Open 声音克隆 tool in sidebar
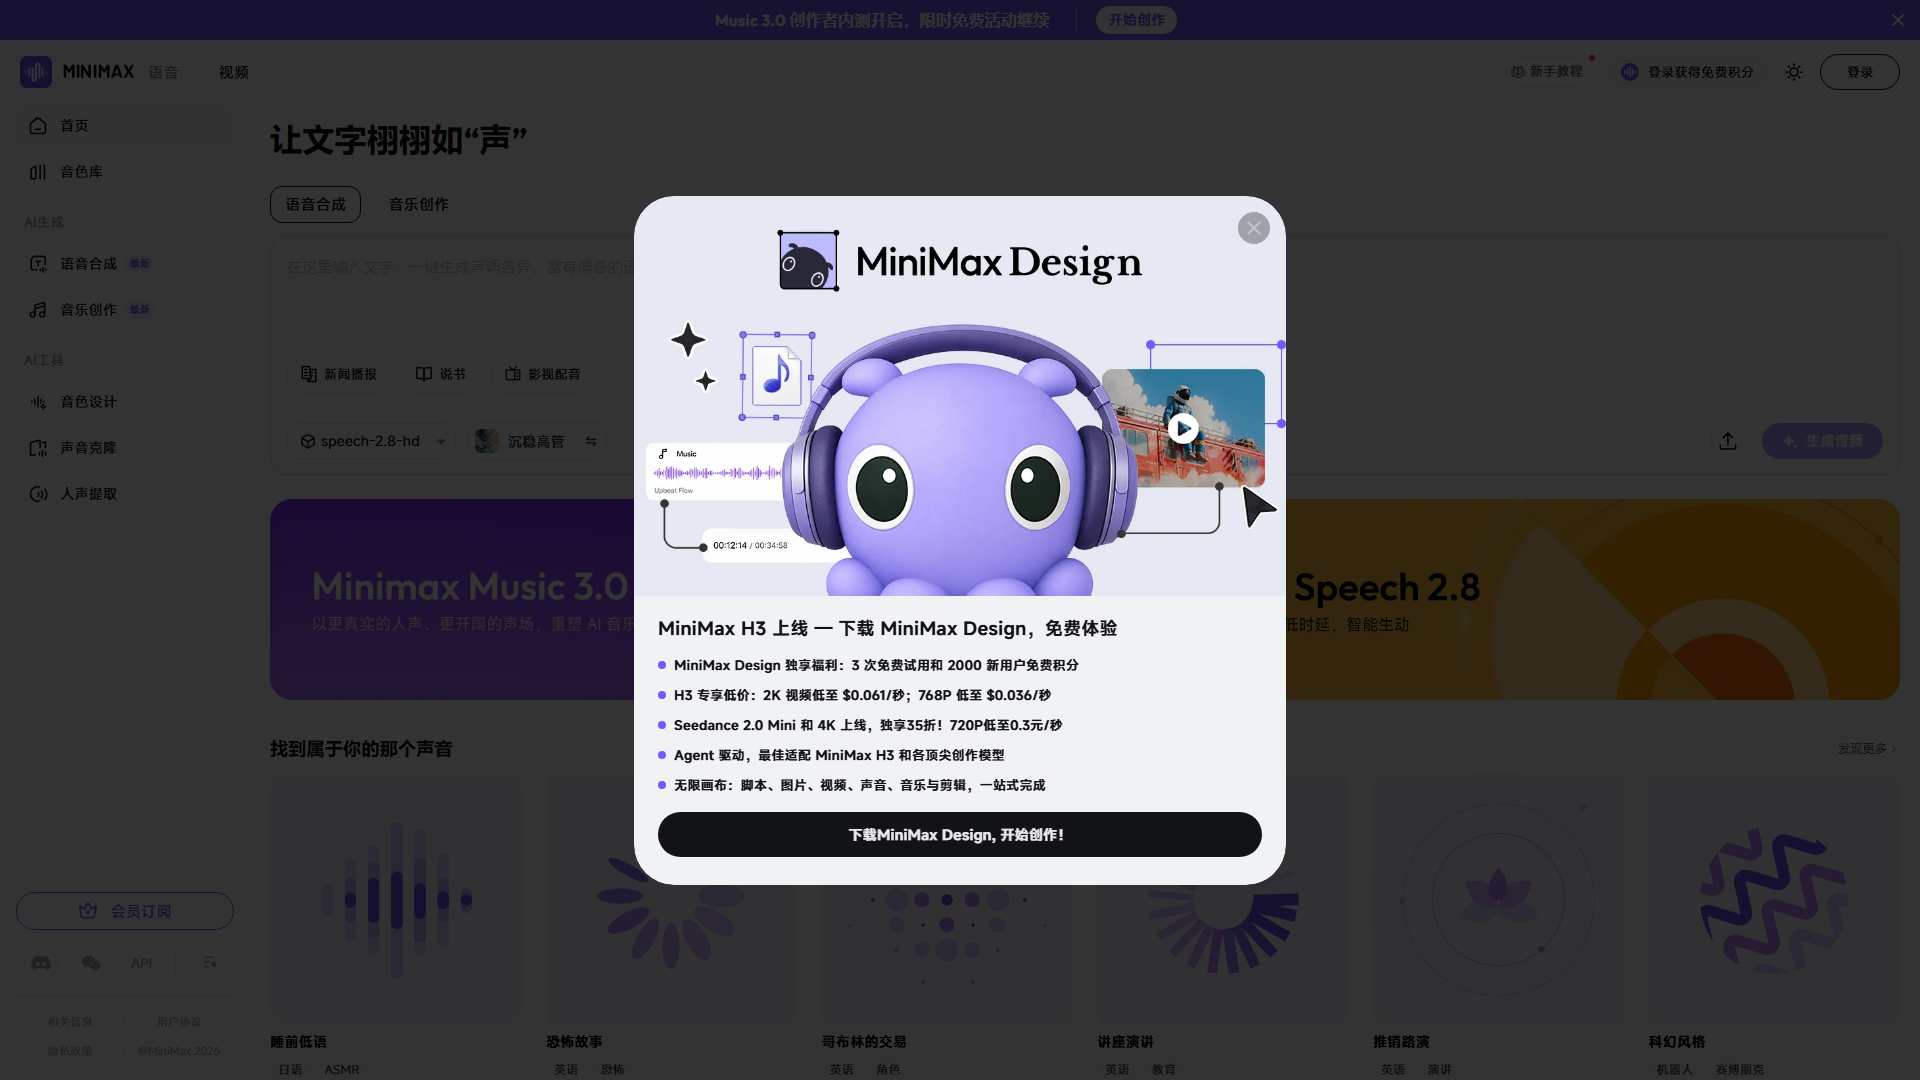Image resolution: width=1920 pixels, height=1080 pixels. 125,448
